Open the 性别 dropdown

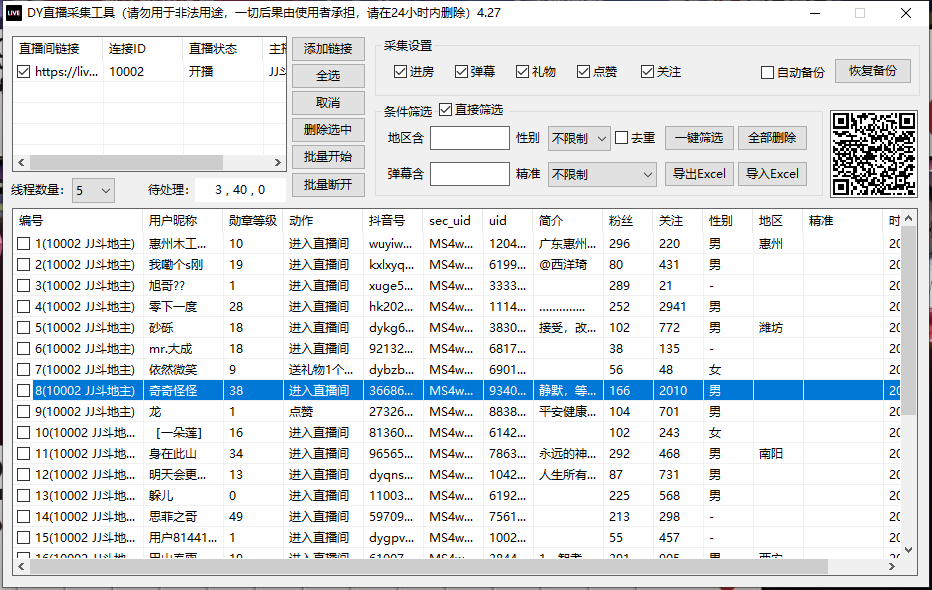coord(578,138)
